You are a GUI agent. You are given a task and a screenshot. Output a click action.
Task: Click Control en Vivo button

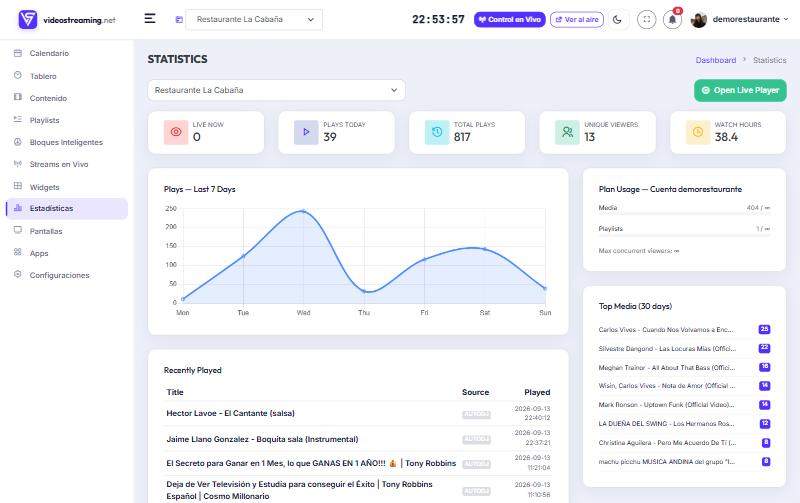[x=510, y=19]
